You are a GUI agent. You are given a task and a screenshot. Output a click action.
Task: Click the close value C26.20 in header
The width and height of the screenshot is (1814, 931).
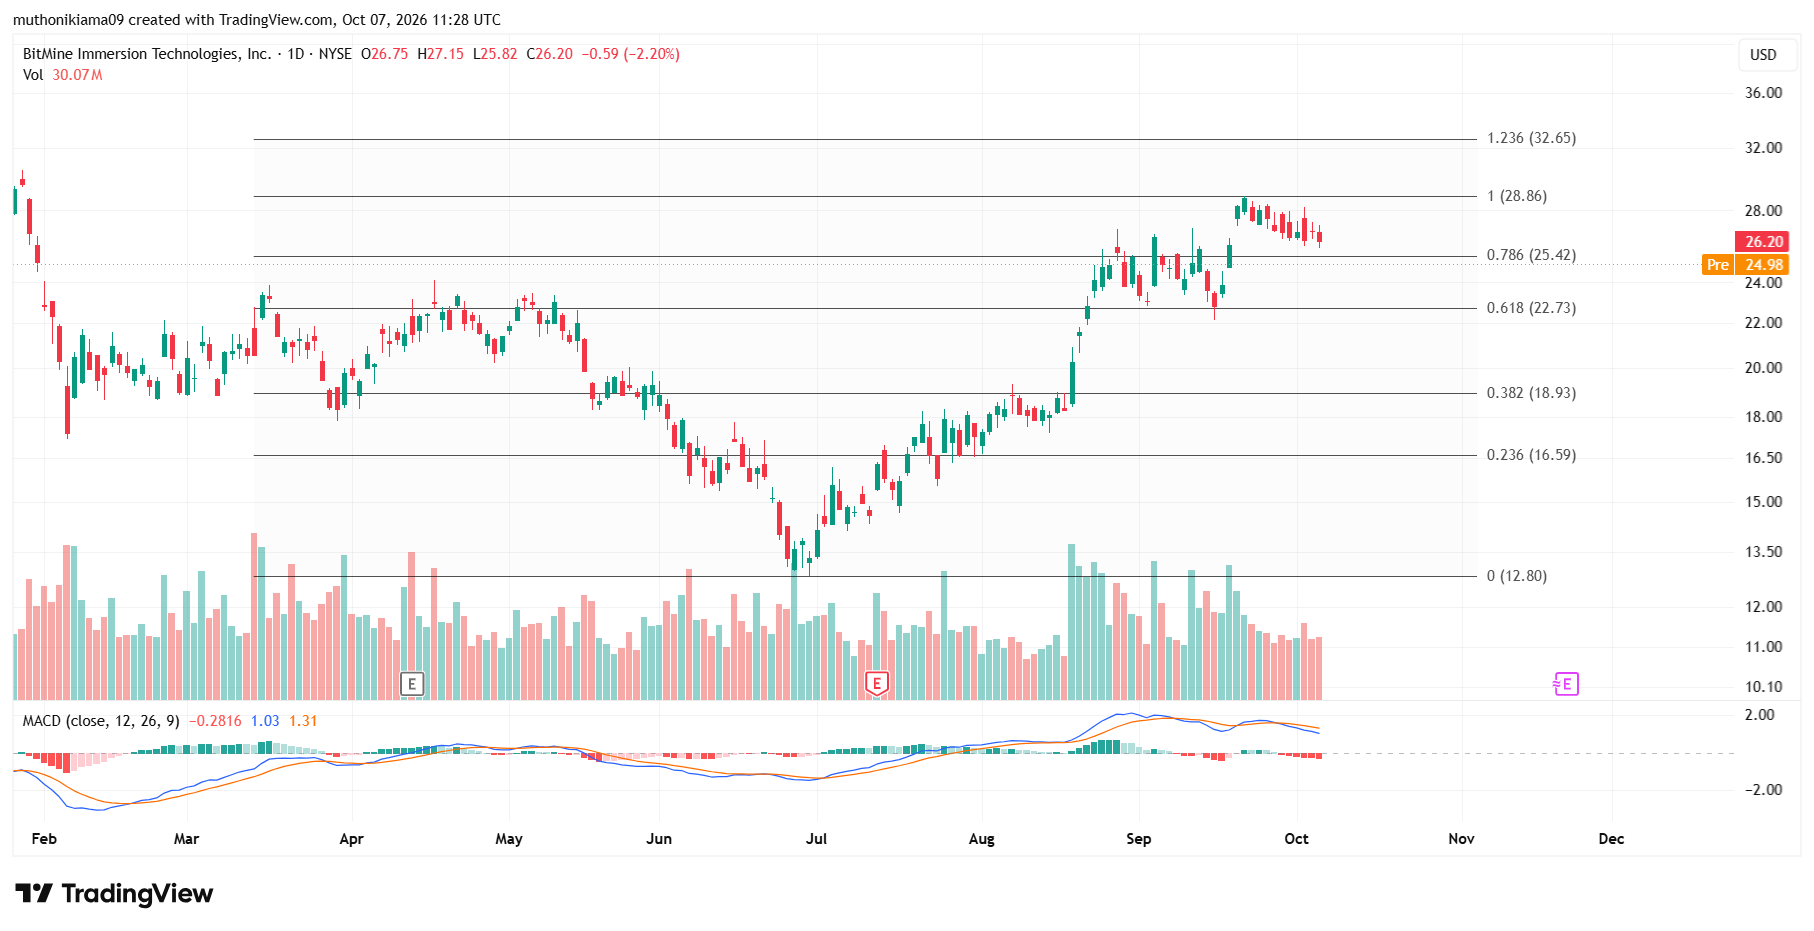[550, 54]
